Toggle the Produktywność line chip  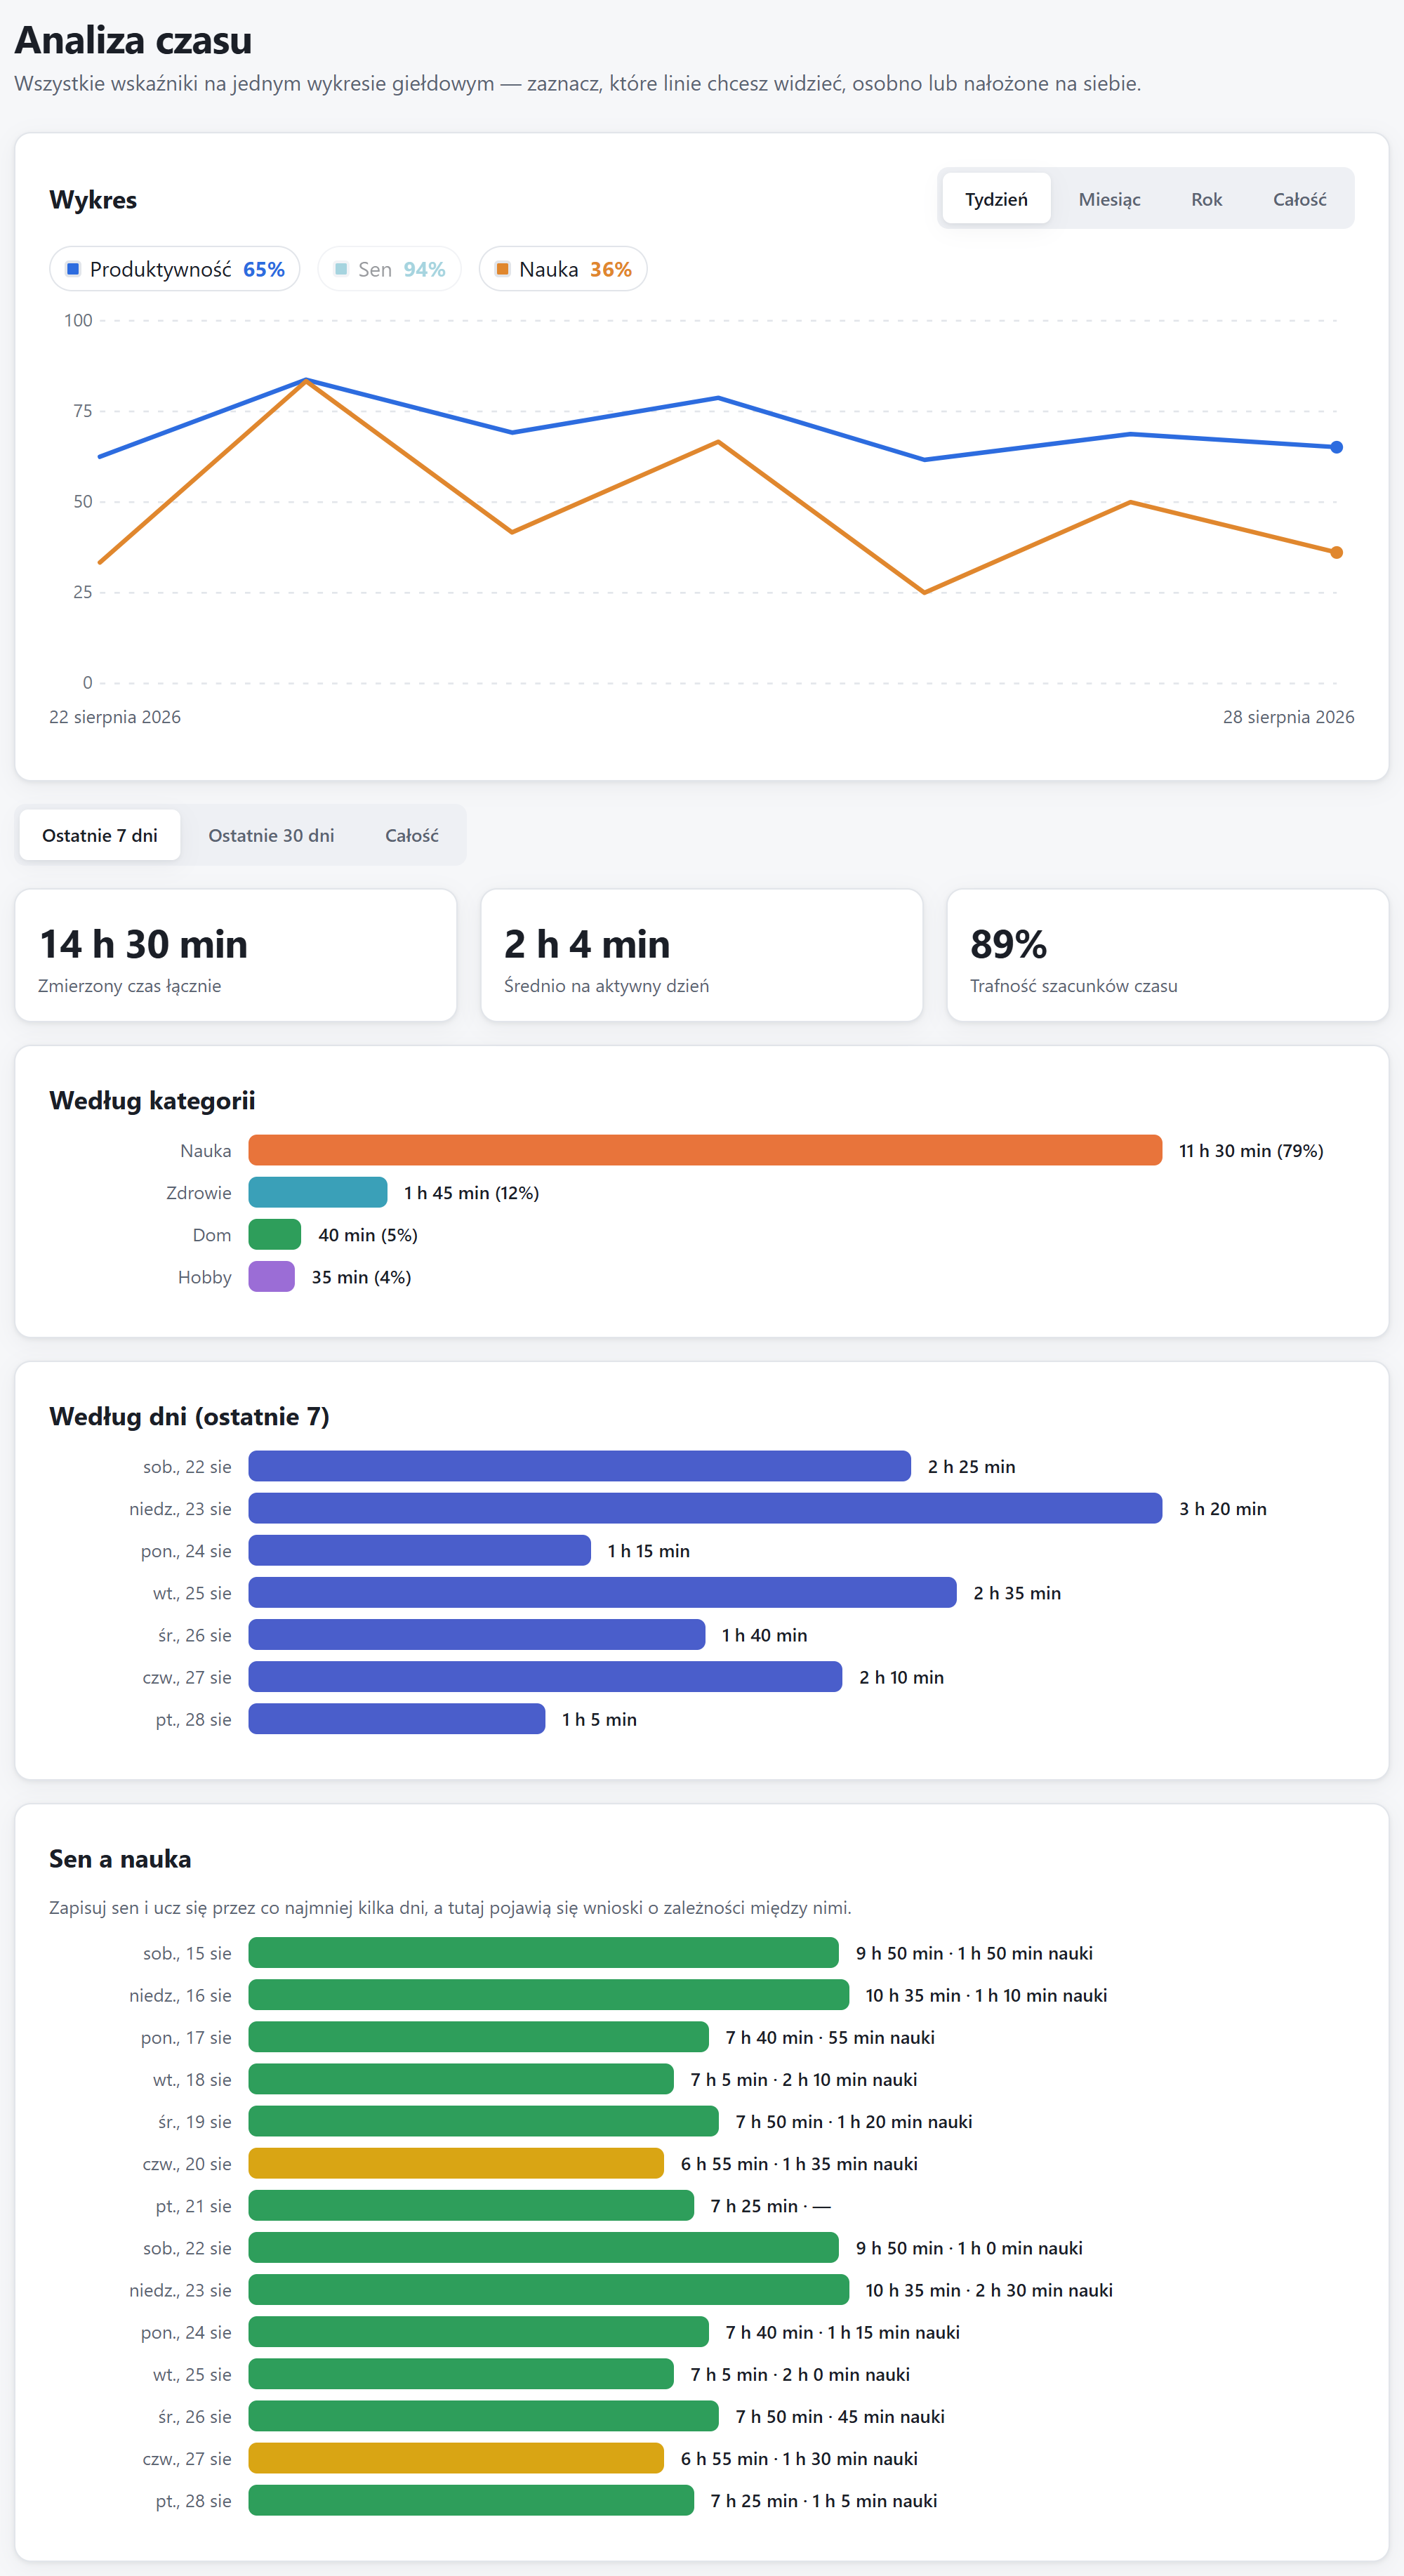tap(175, 269)
